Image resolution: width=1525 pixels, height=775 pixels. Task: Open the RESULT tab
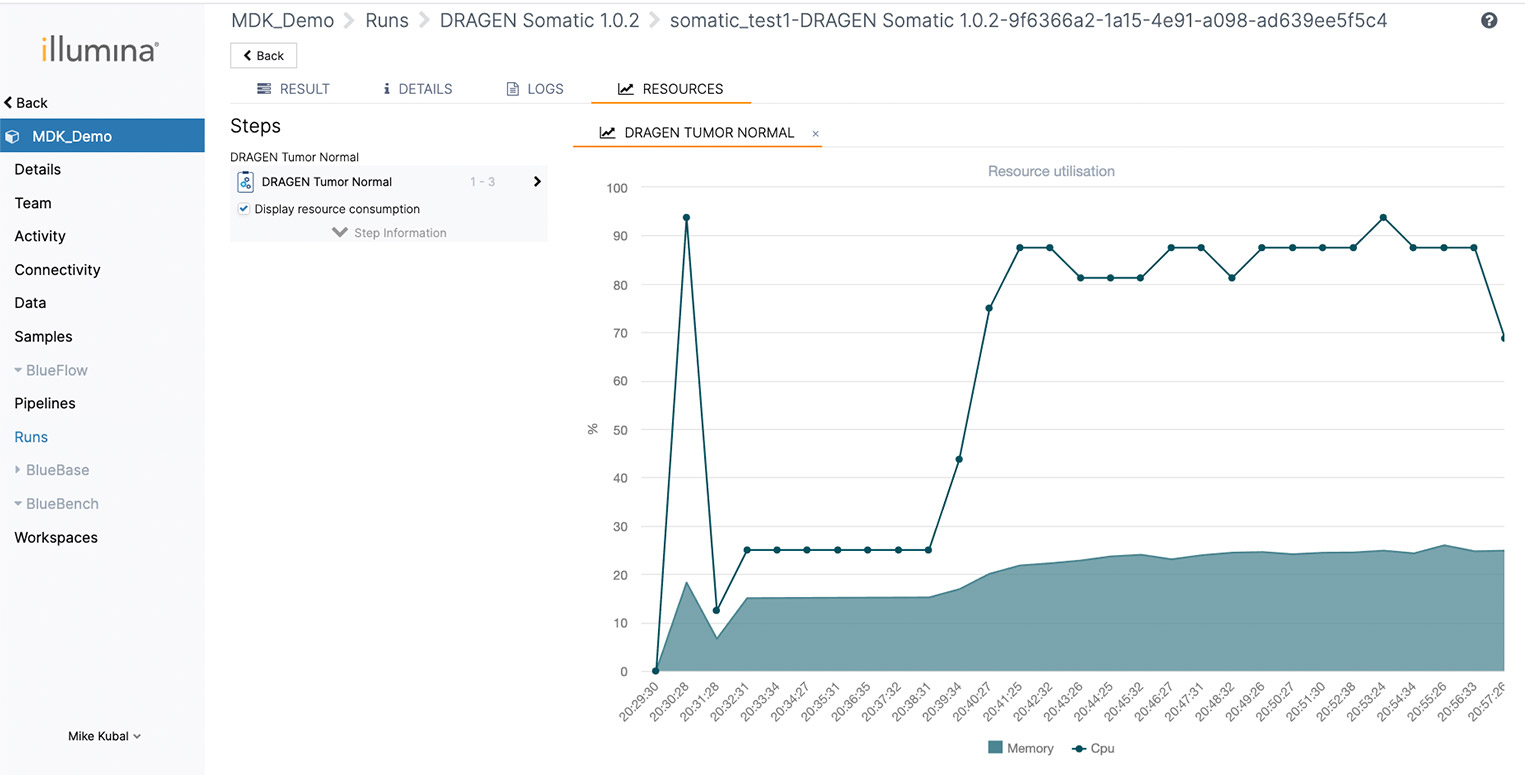[x=293, y=89]
